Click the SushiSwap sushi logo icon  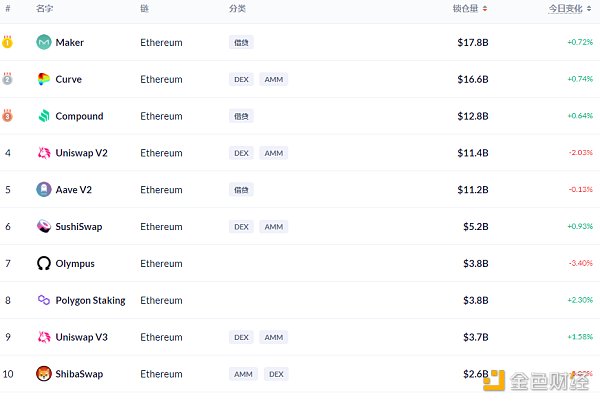[x=44, y=226]
